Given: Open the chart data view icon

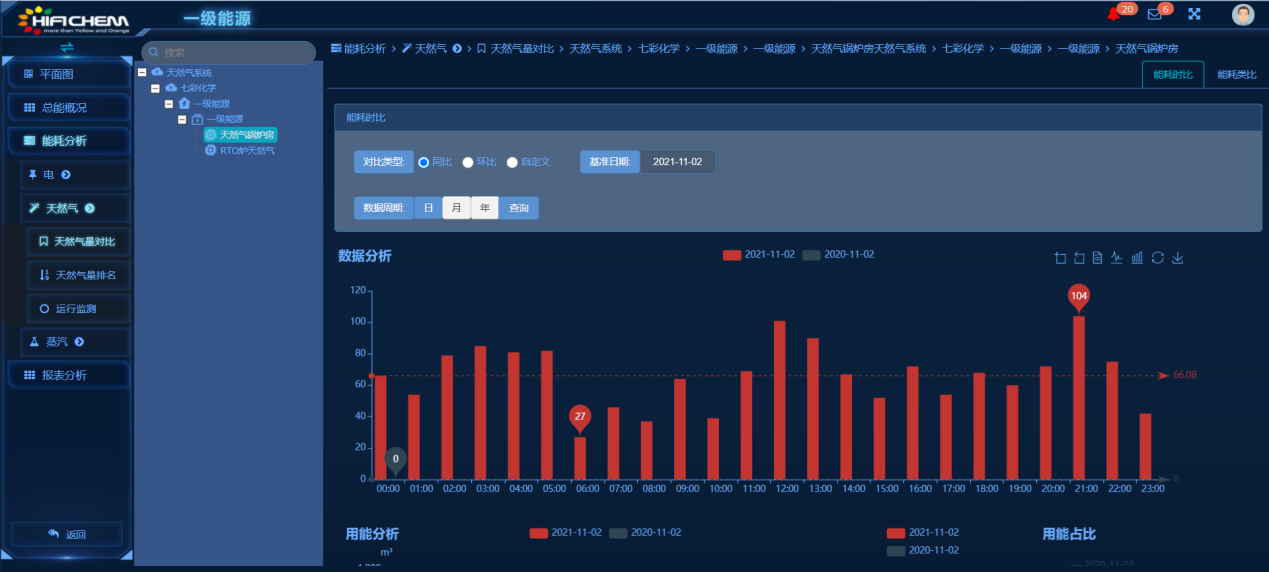Looking at the screenshot, I should (x=1097, y=258).
